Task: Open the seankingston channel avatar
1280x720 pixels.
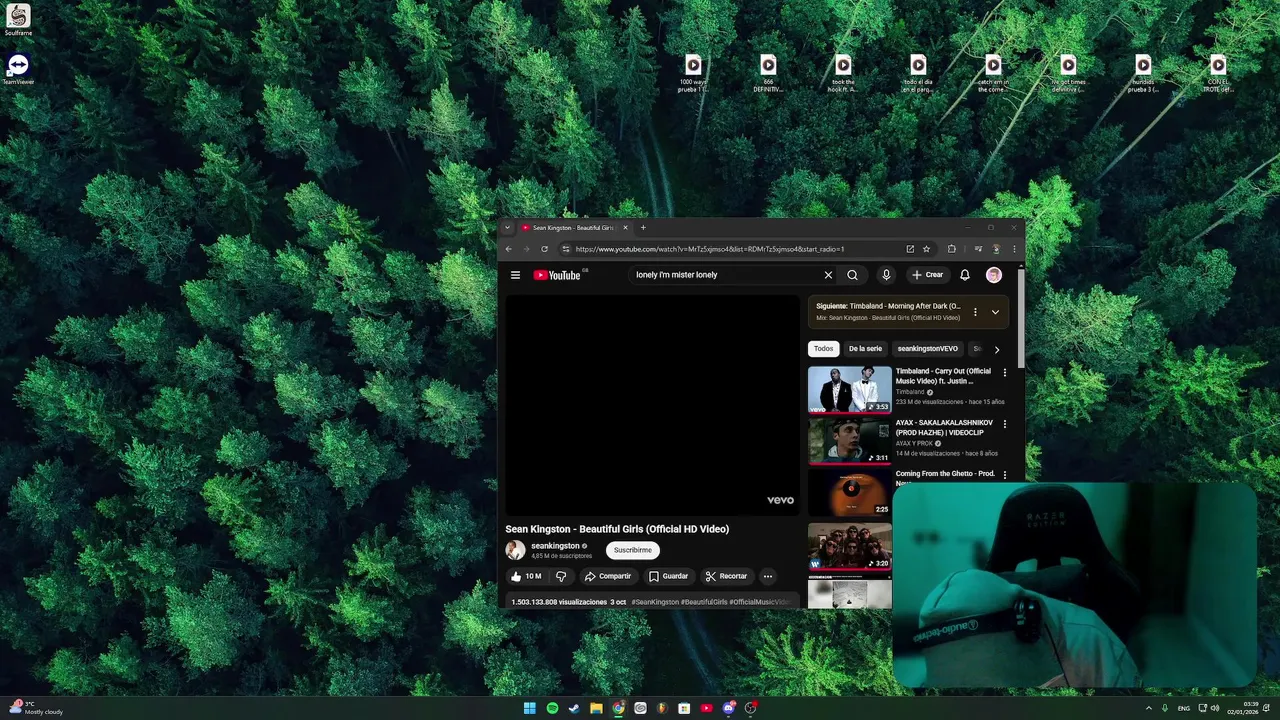Action: pos(515,550)
